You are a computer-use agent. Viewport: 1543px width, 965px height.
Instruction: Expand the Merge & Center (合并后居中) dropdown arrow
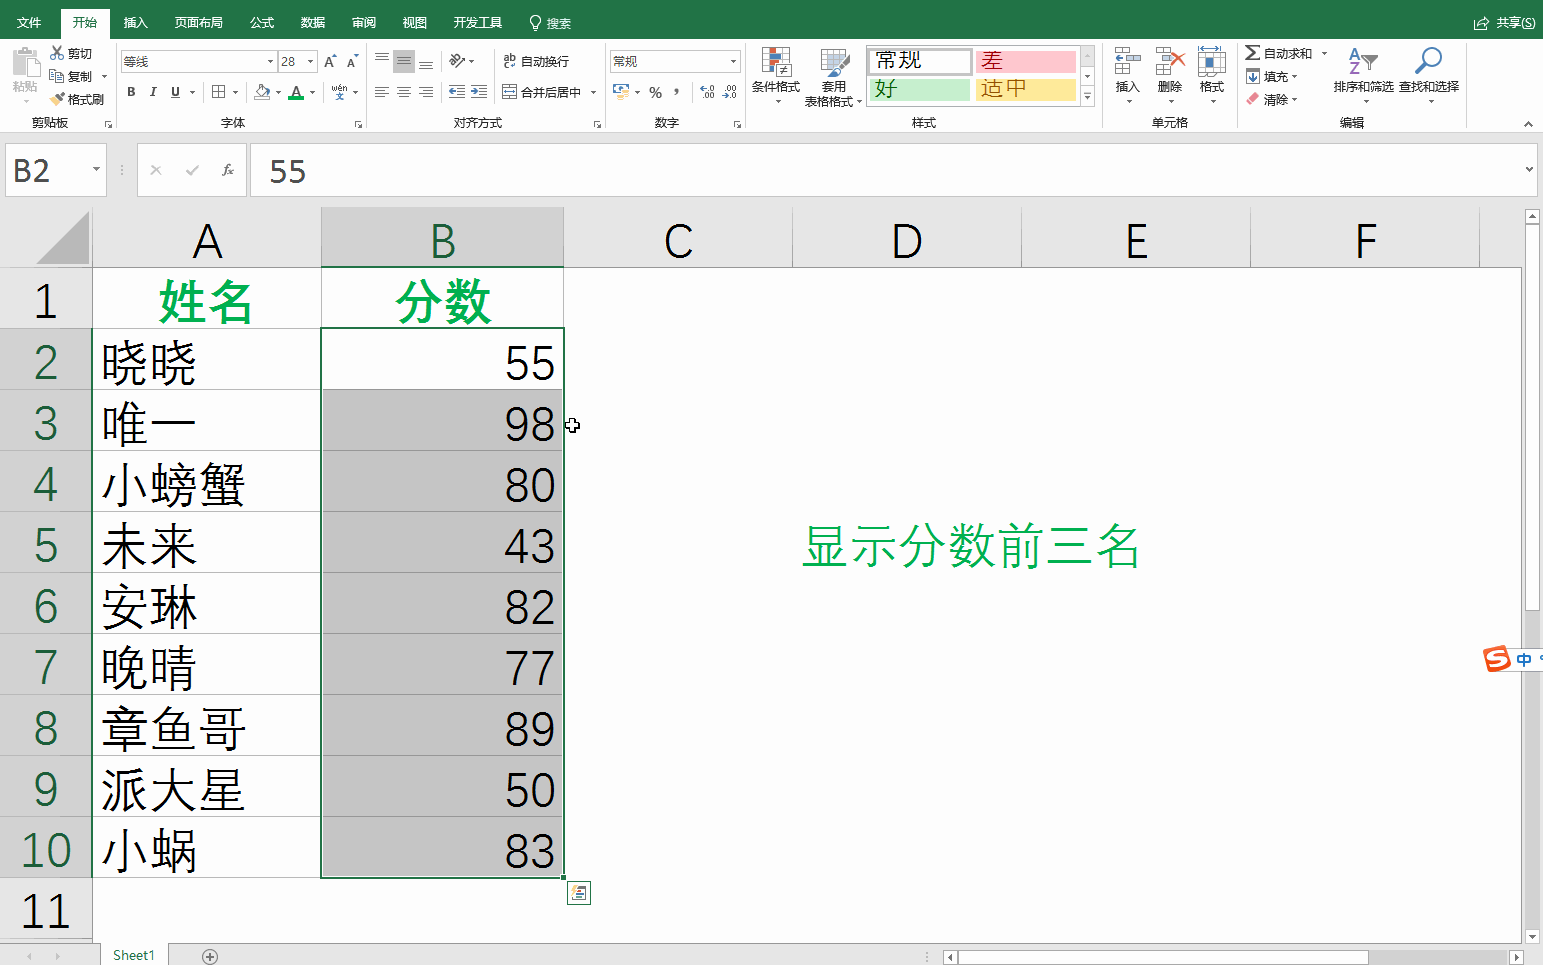coord(594,92)
